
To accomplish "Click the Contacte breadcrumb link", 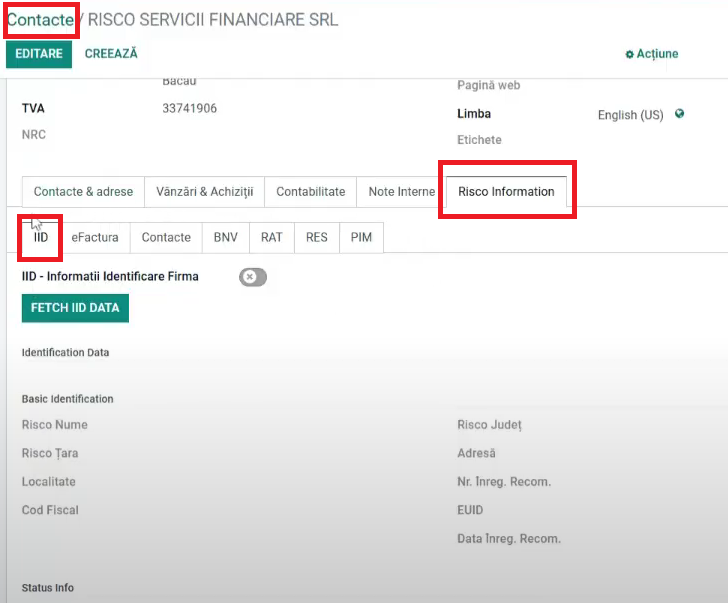I will tap(40, 20).
